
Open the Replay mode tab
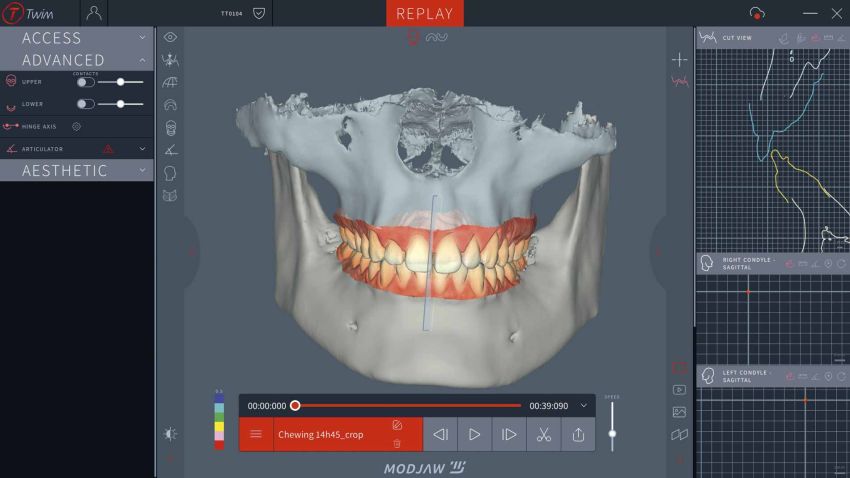tap(425, 13)
